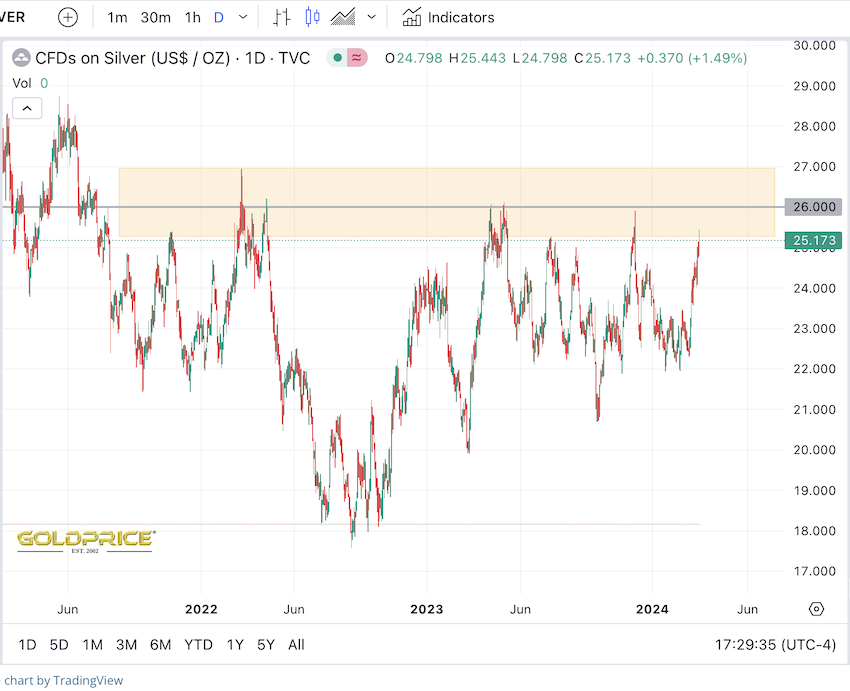
Task: Open chart settings gear icon
Action: [816, 609]
